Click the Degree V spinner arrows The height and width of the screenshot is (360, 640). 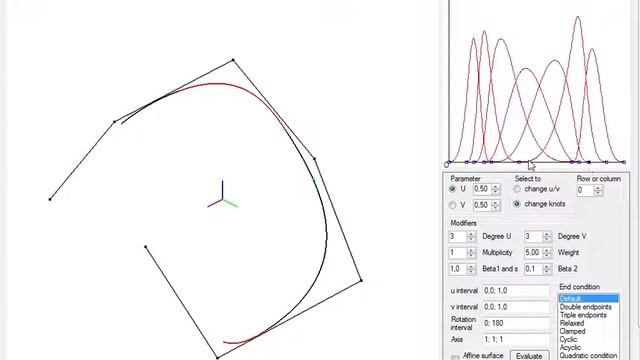tap(547, 236)
